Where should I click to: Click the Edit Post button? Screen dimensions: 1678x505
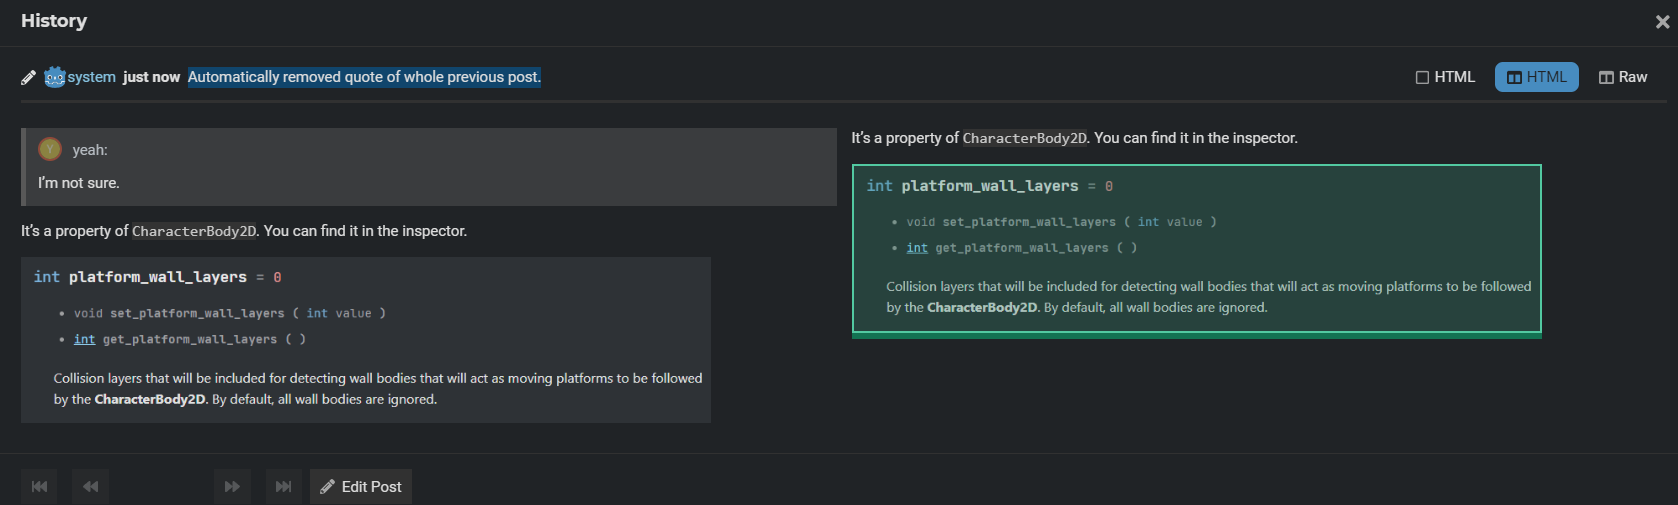point(361,487)
